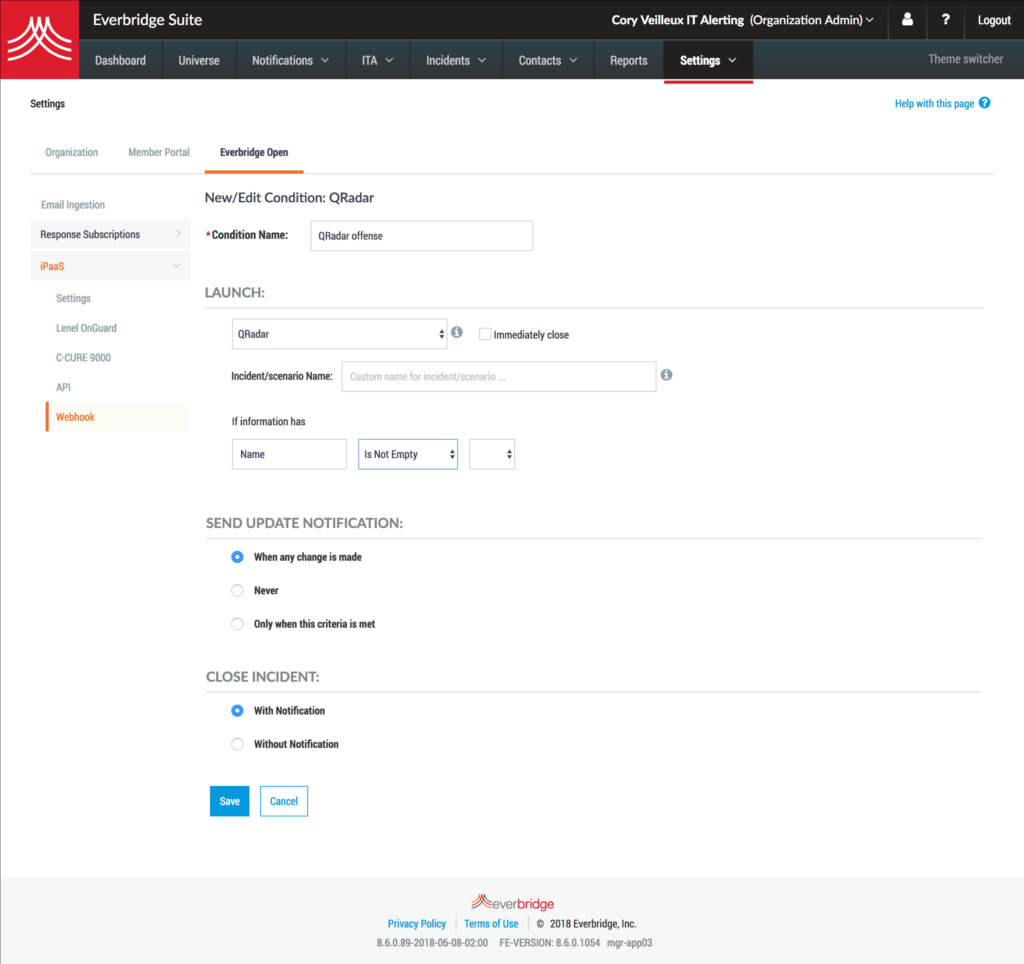Open the Reports menu item
Screen dimensions: 1024x964
pos(629,60)
